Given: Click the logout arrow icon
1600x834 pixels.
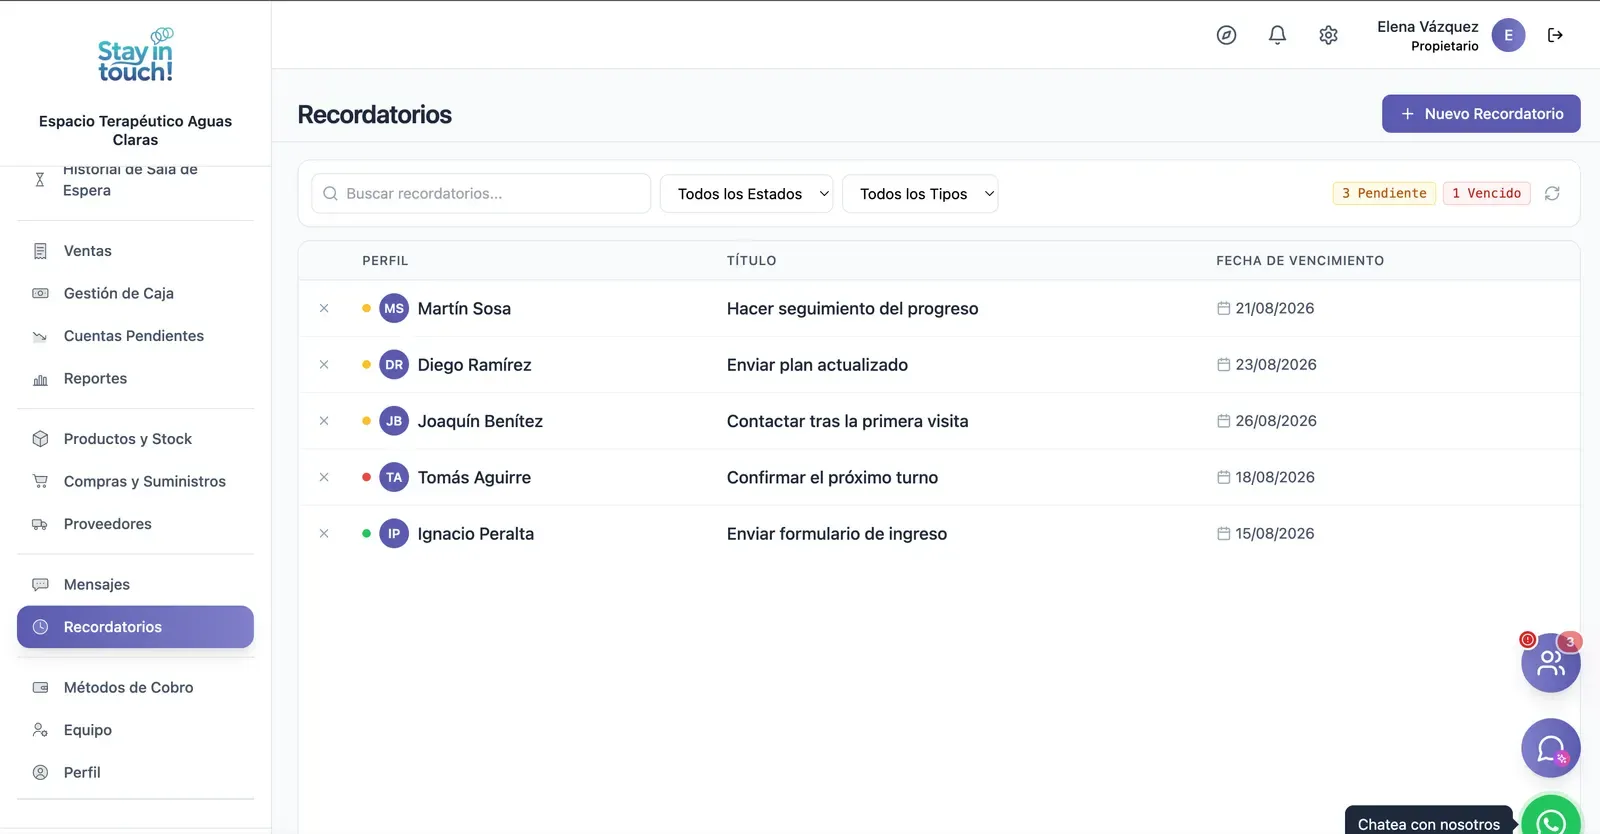Looking at the screenshot, I should click(1555, 35).
